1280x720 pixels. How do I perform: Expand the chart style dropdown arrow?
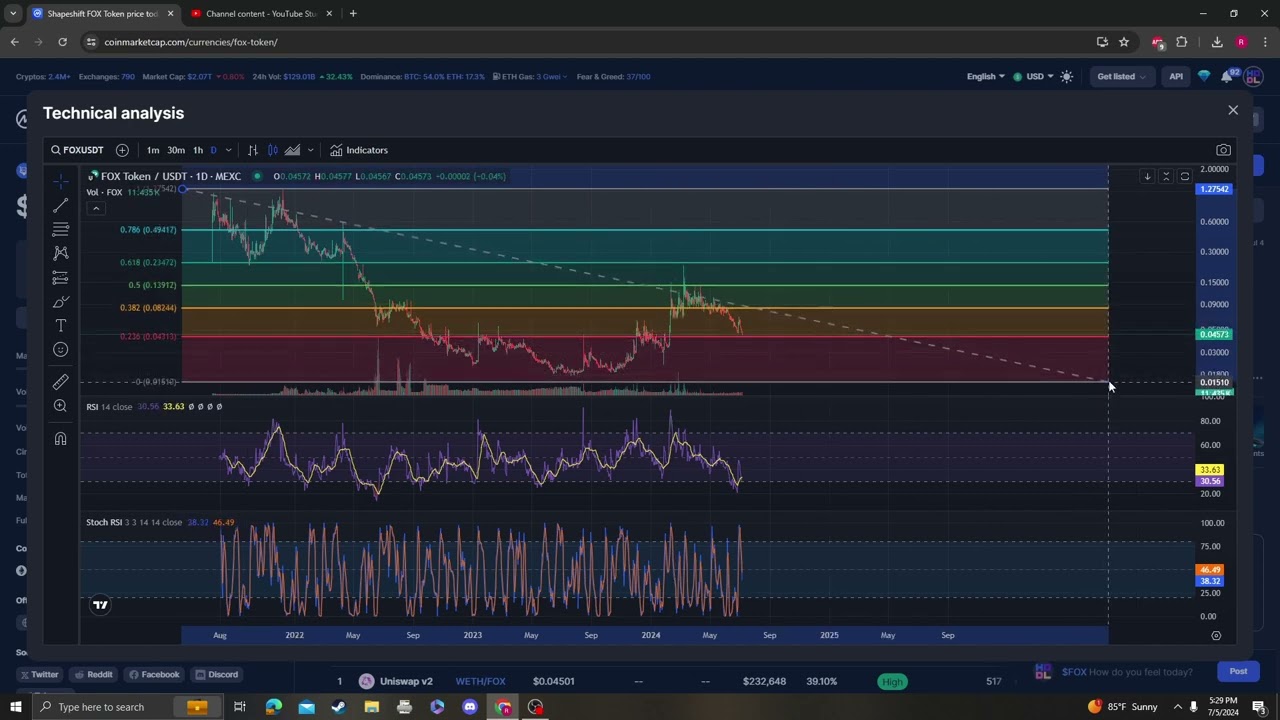[x=310, y=150]
